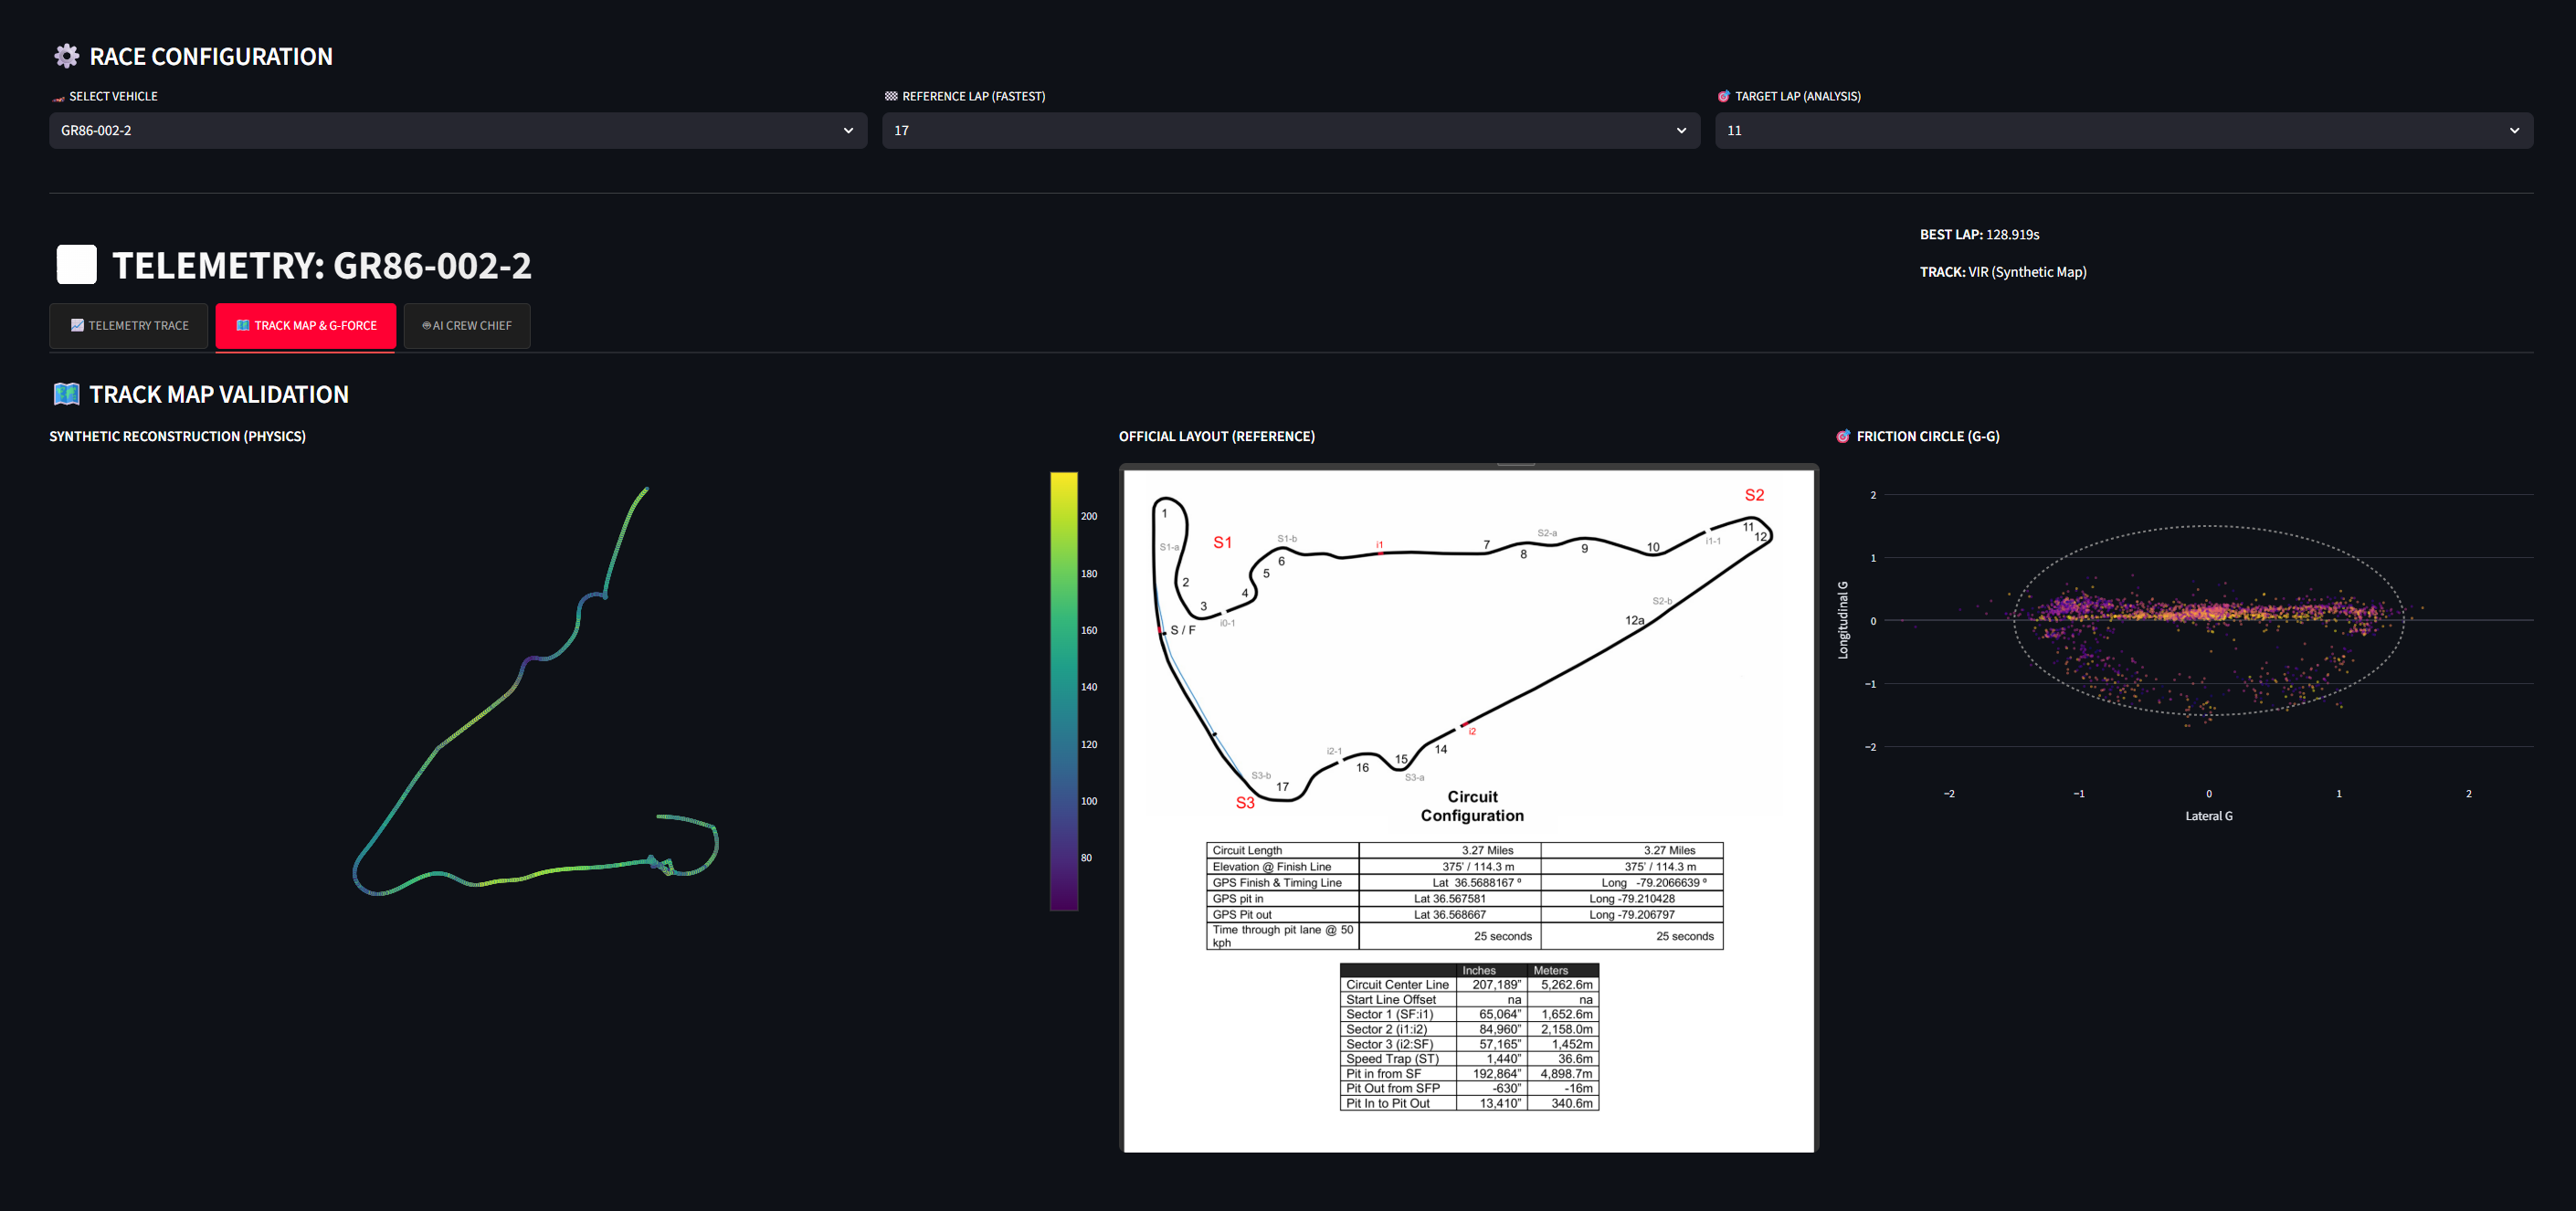Open the Select Vehicle dropdown showing GR86-002-2
2576x1211 pixels.
[457, 131]
